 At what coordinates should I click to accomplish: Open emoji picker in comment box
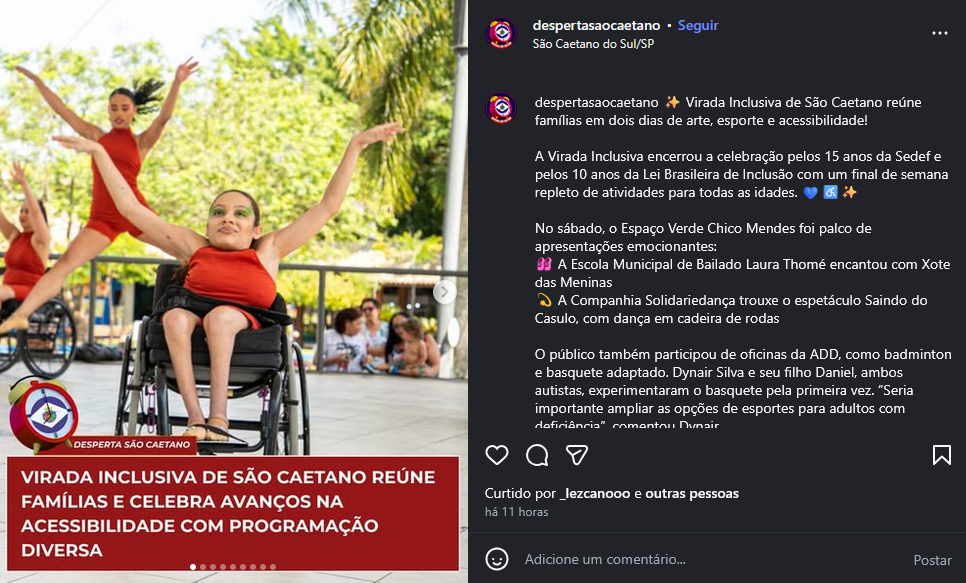[497, 560]
